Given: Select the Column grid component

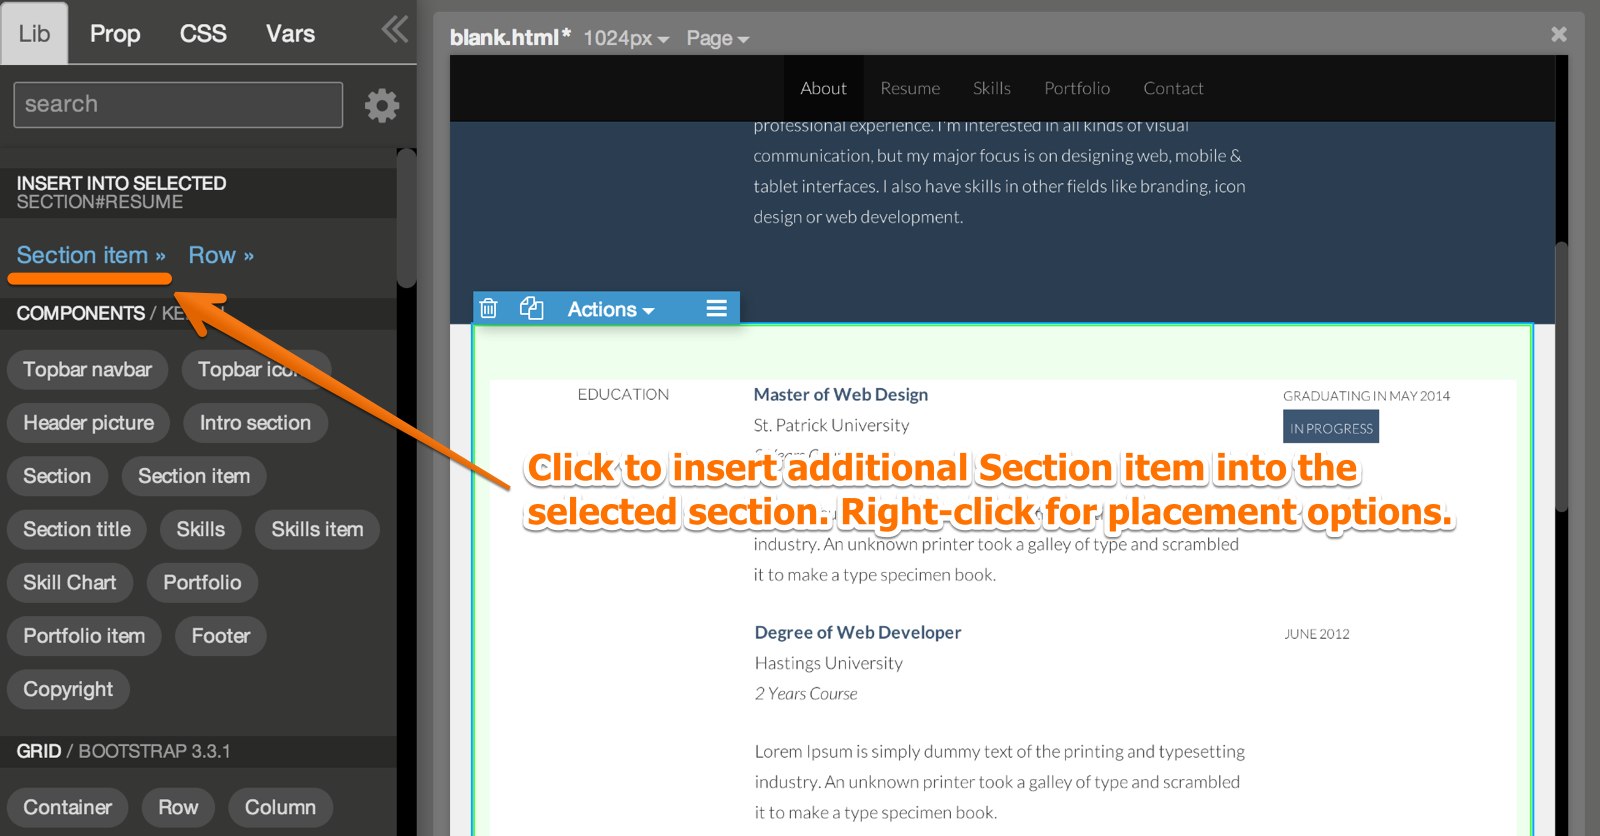Looking at the screenshot, I should pyautogui.click(x=280, y=807).
